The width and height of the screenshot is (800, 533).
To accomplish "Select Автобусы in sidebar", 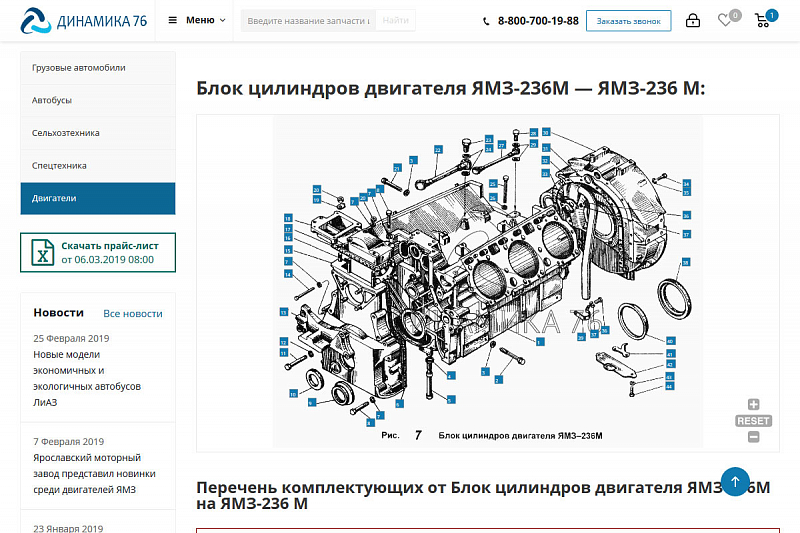I will pyautogui.click(x=98, y=100).
